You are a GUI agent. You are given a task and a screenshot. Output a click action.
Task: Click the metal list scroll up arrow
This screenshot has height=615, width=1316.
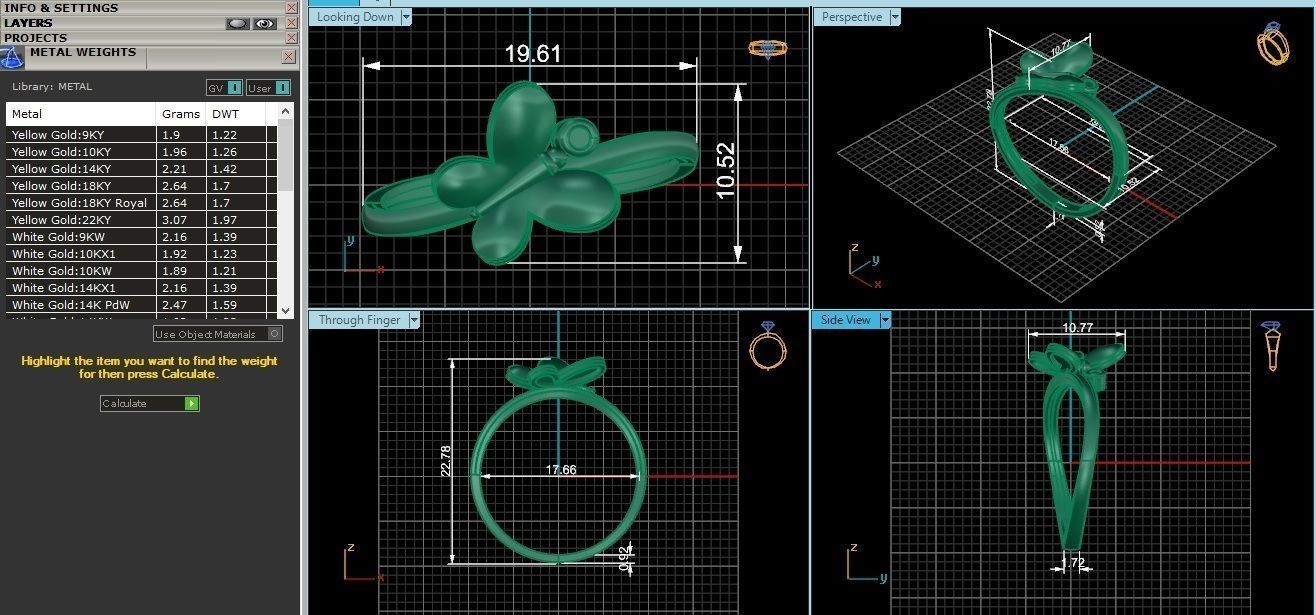pyautogui.click(x=285, y=111)
